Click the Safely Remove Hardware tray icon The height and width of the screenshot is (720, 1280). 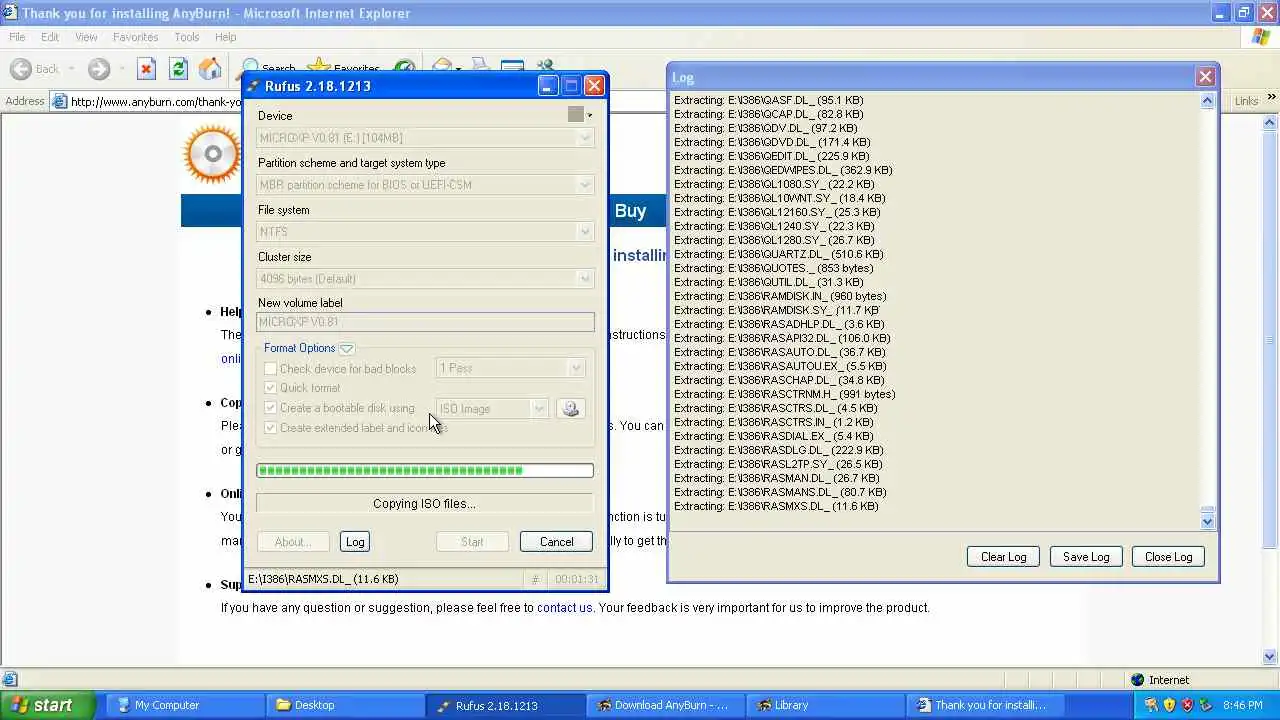pyautogui.click(x=1205, y=705)
